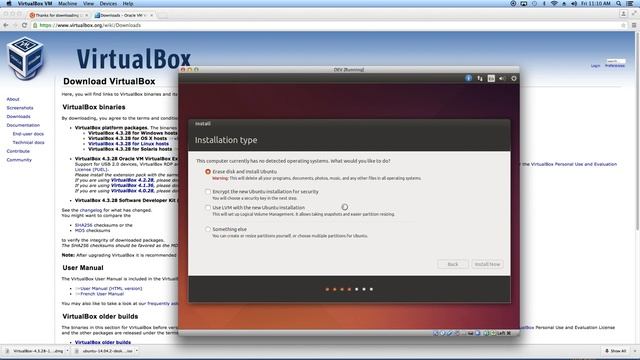Click the Back button in the installer
This screenshot has width=640, height=360.
coord(453,264)
